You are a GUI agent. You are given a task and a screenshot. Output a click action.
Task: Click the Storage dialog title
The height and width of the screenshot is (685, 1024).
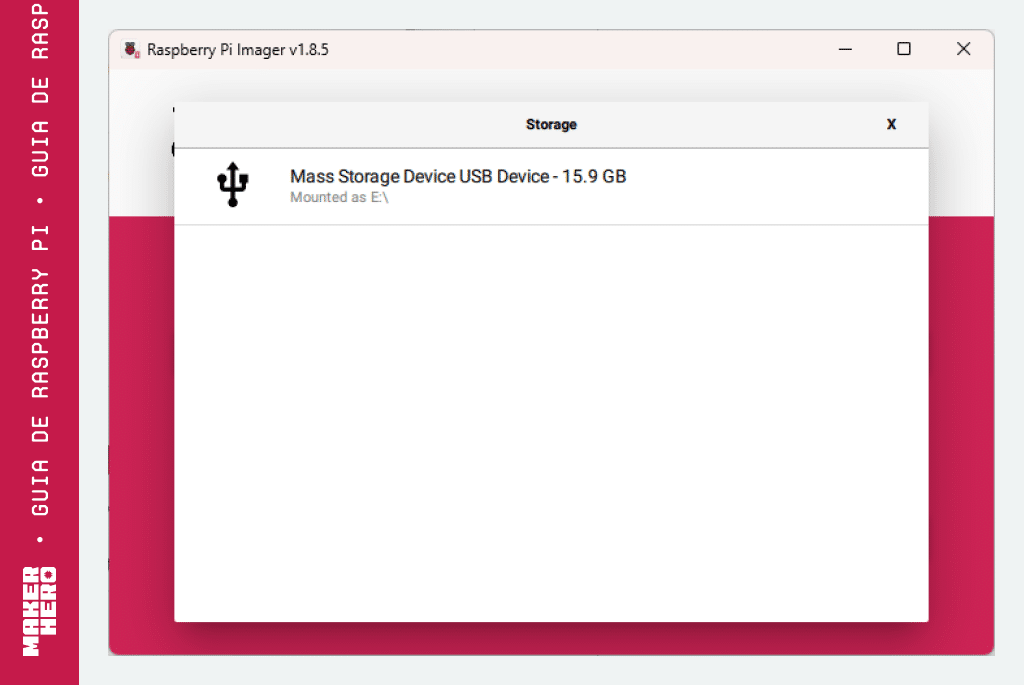point(551,124)
